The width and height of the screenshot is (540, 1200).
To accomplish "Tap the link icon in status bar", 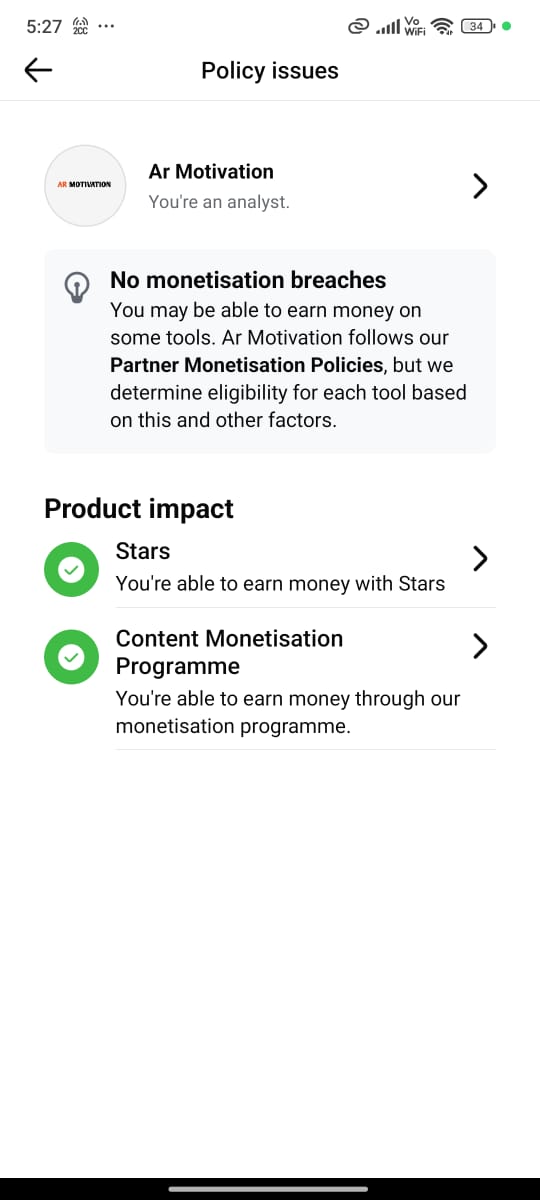I will [x=358, y=26].
